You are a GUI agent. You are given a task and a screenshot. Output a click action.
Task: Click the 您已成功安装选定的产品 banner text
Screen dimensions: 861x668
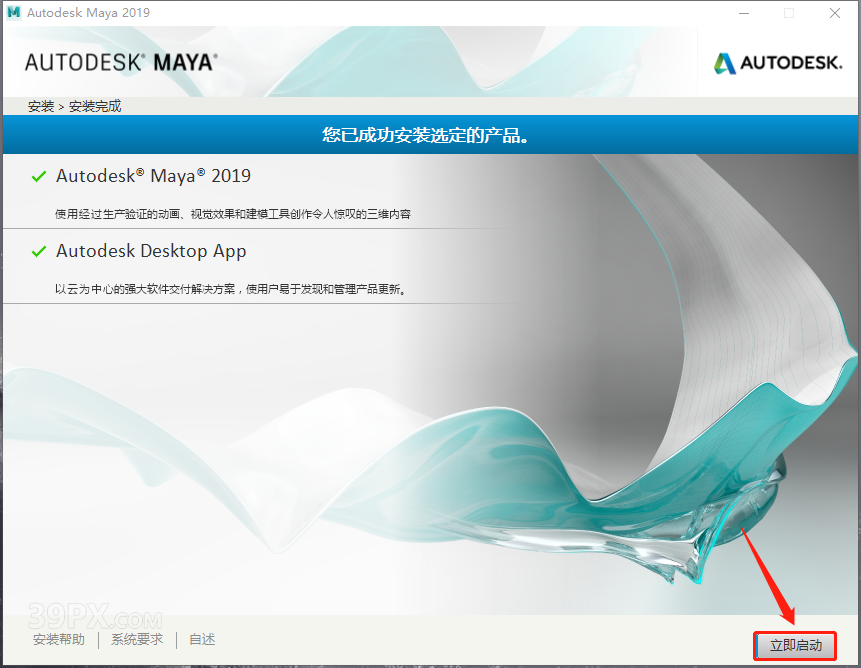426,134
